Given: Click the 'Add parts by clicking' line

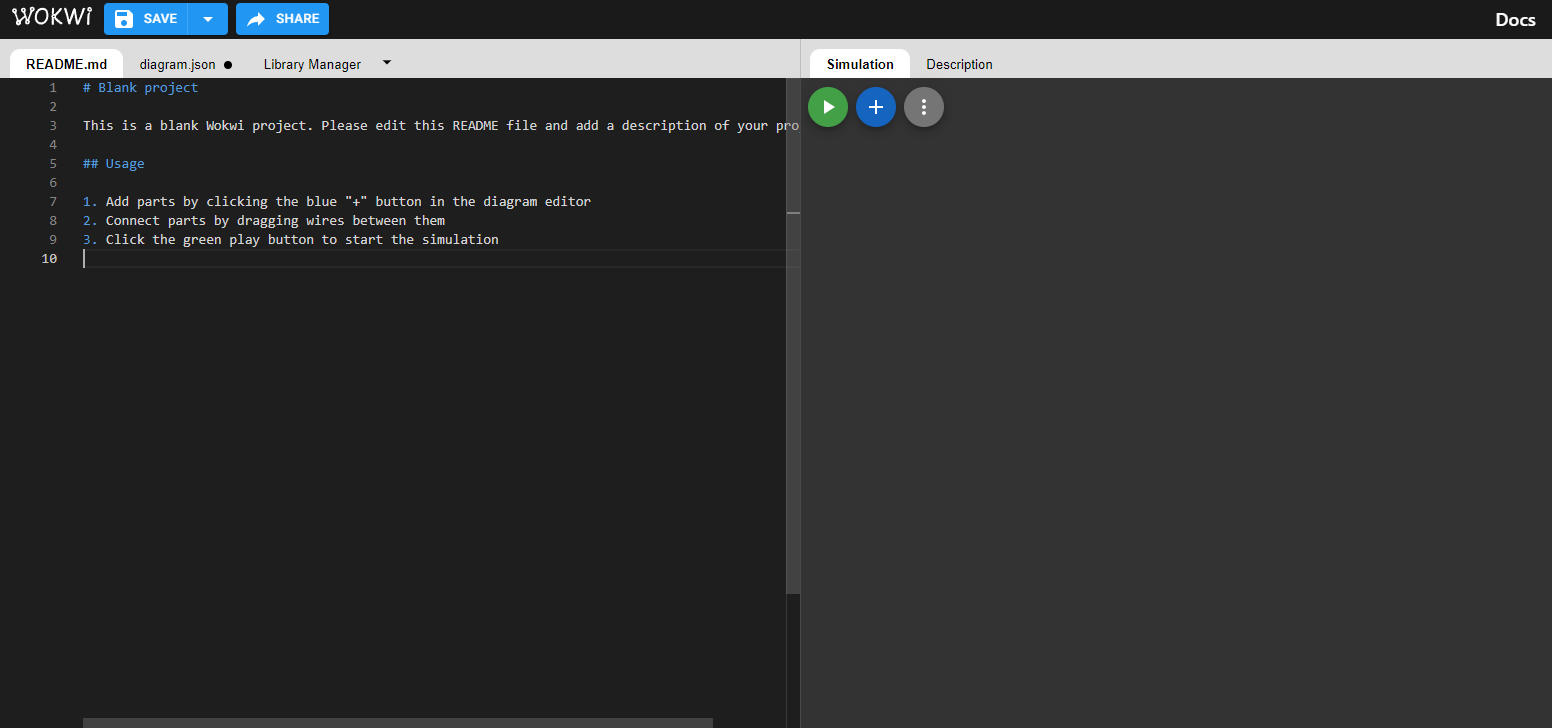Looking at the screenshot, I should [x=337, y=202].
